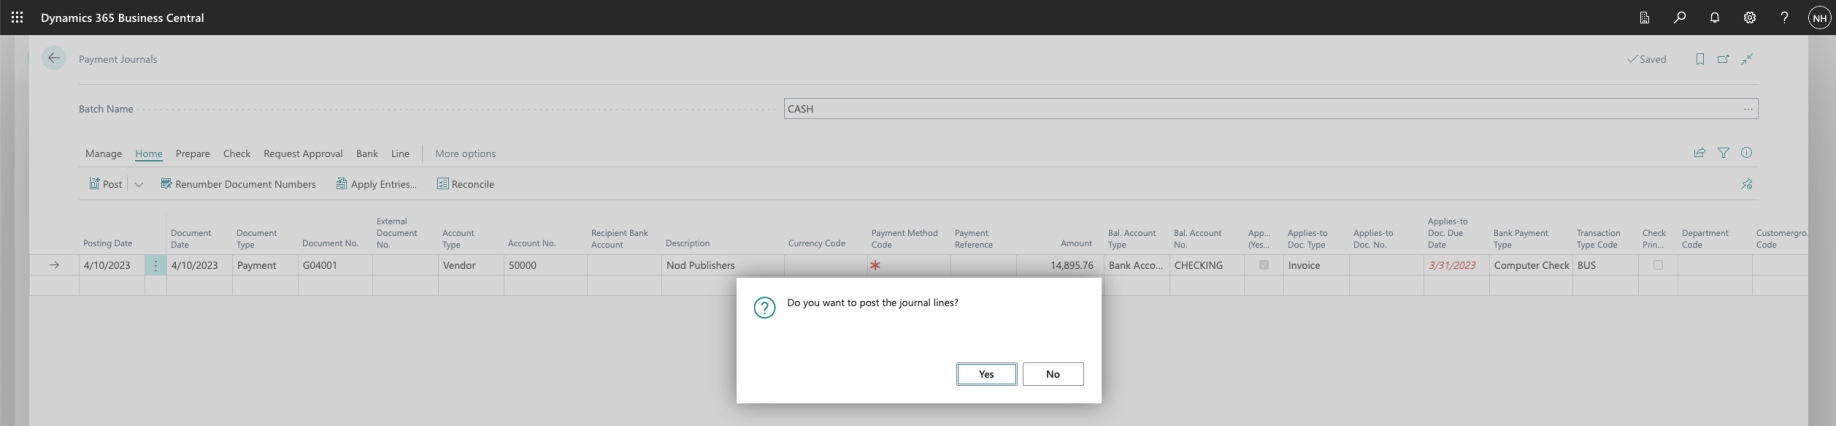
Task: Click the Amount cell 14,895.76
Action: [x=1060, y=265]
